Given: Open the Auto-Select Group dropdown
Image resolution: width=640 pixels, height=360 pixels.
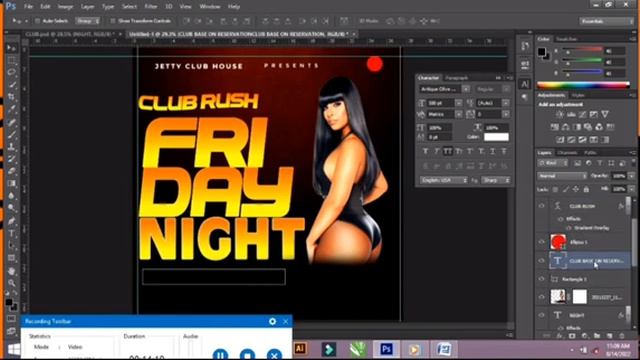Looking at the screenshot, I should (x=88, y=21).
